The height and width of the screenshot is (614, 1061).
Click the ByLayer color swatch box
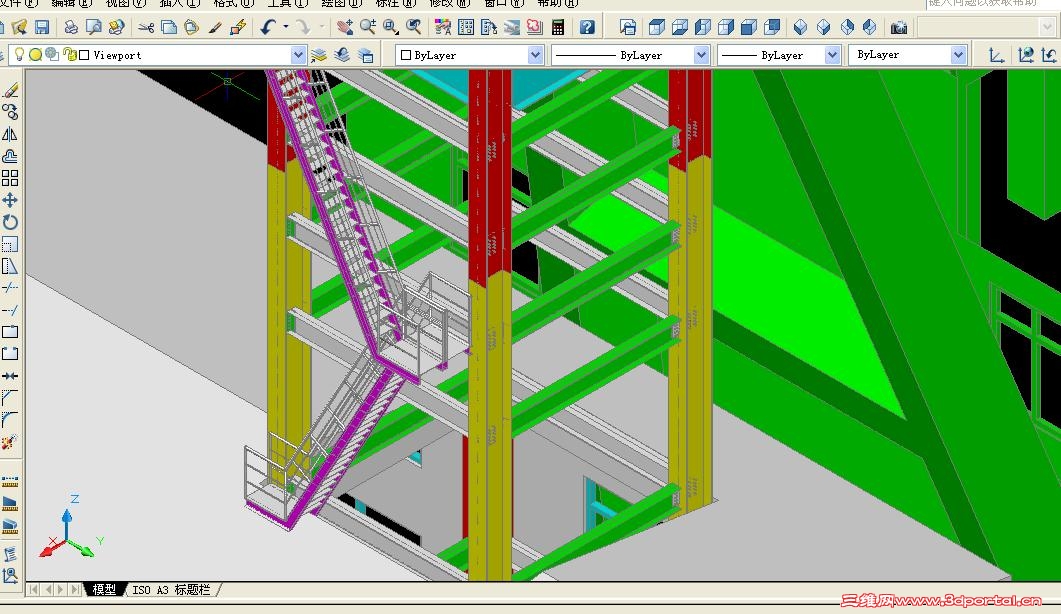pos(406,55)
